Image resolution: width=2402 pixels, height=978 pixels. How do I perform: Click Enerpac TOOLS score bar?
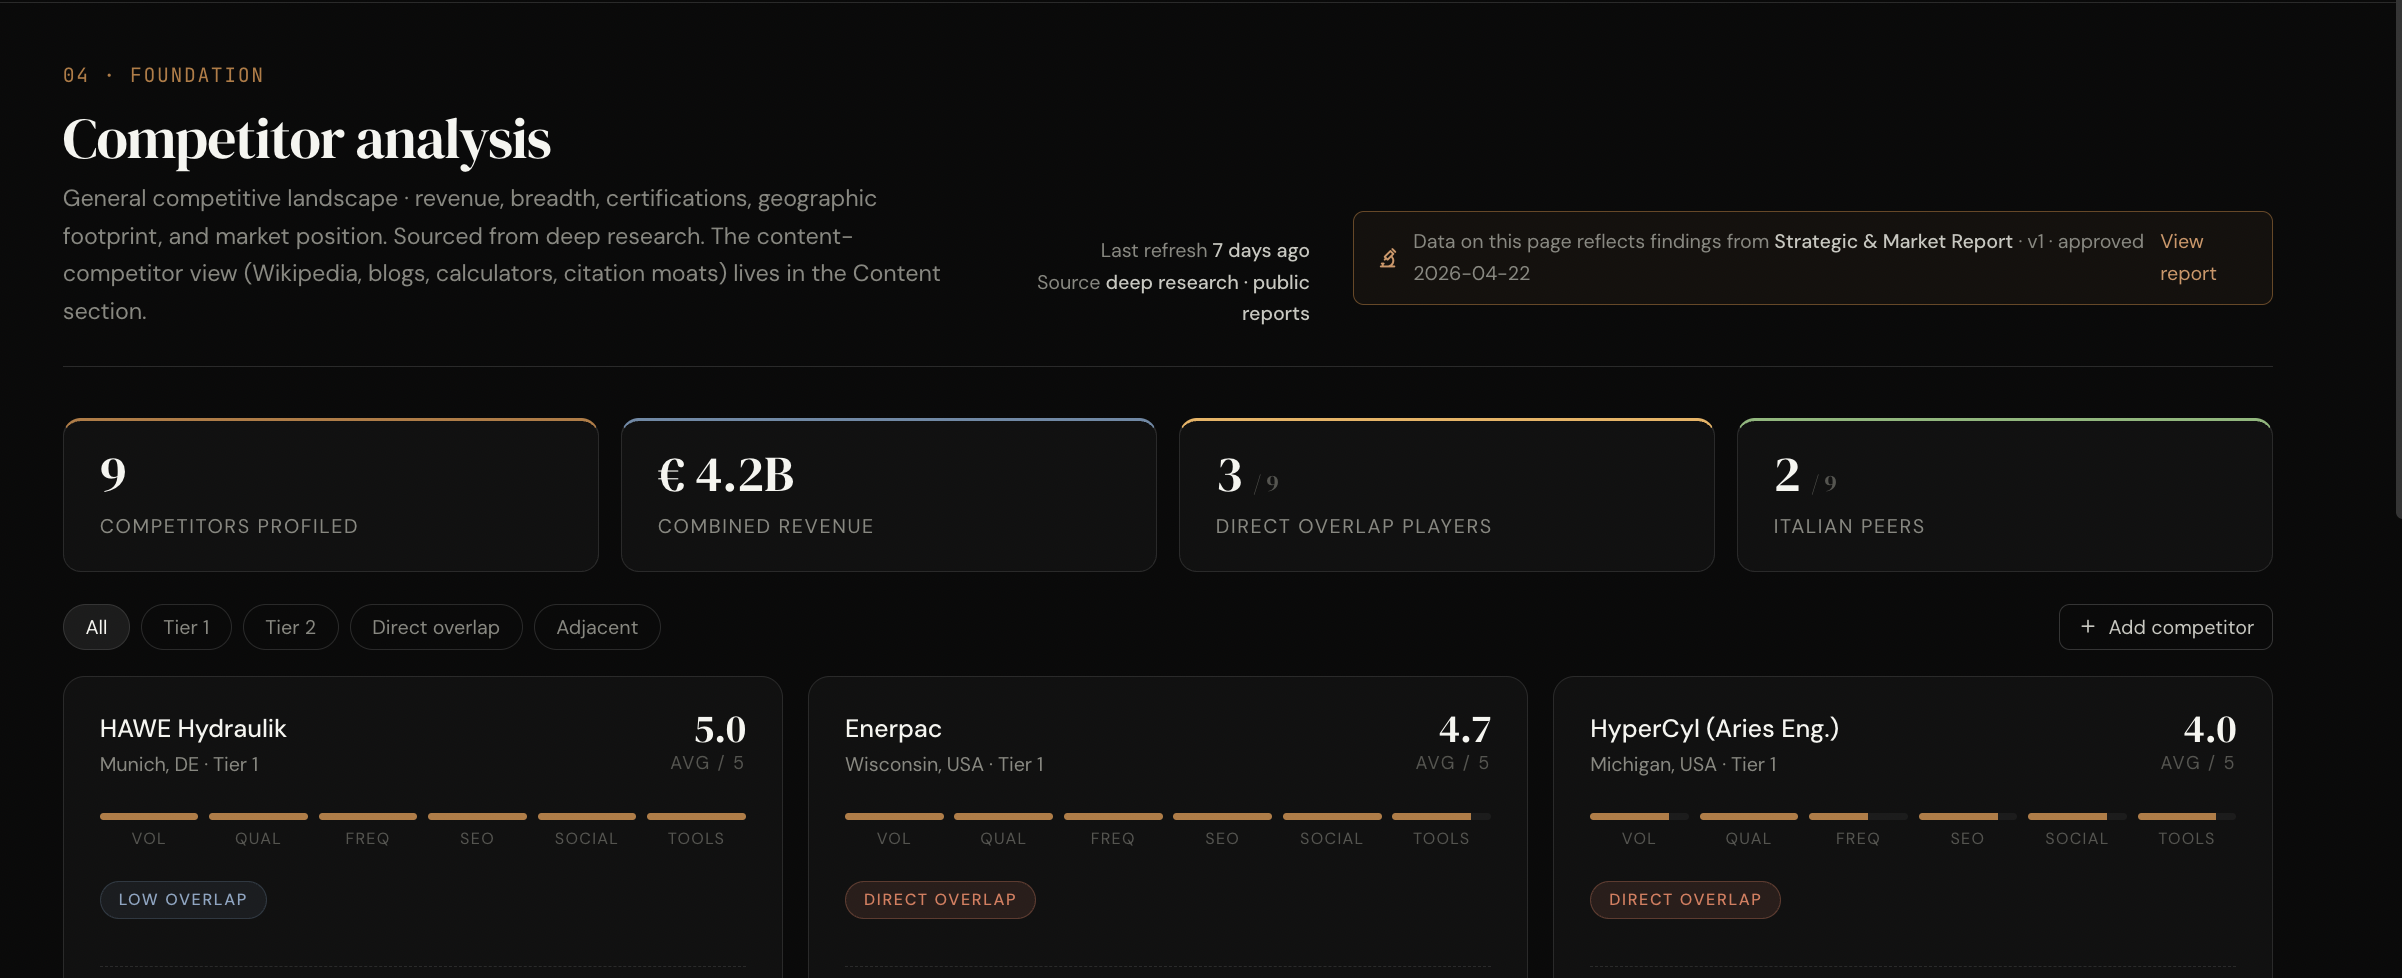tap(1441, 817)
